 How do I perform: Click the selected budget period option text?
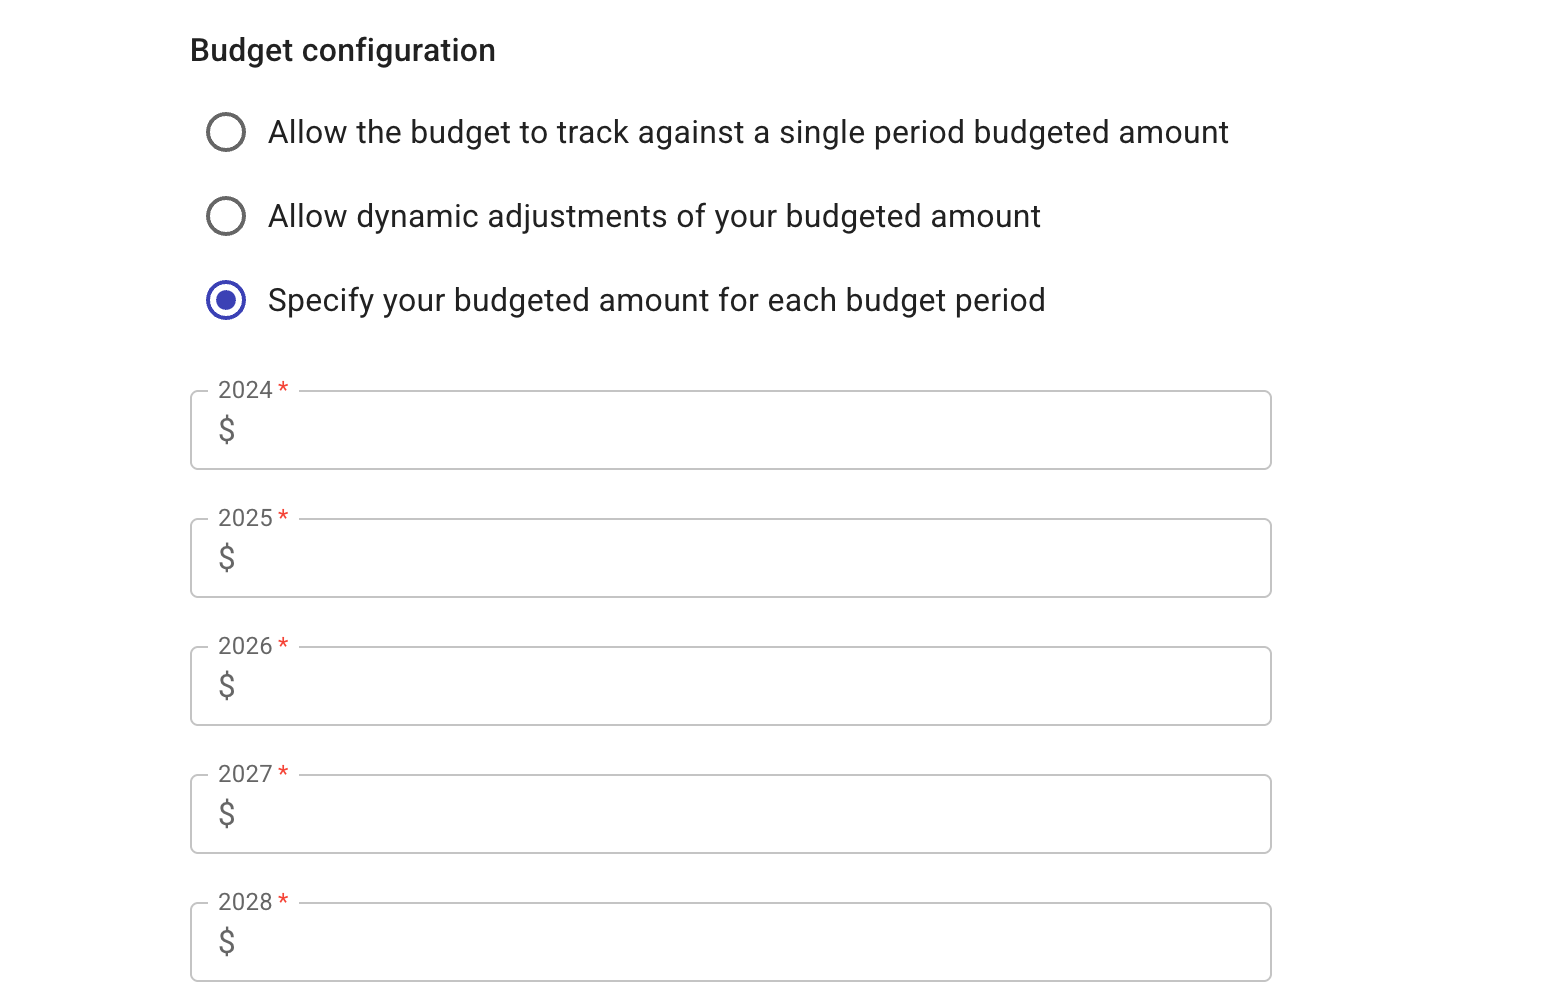point(656,299)
